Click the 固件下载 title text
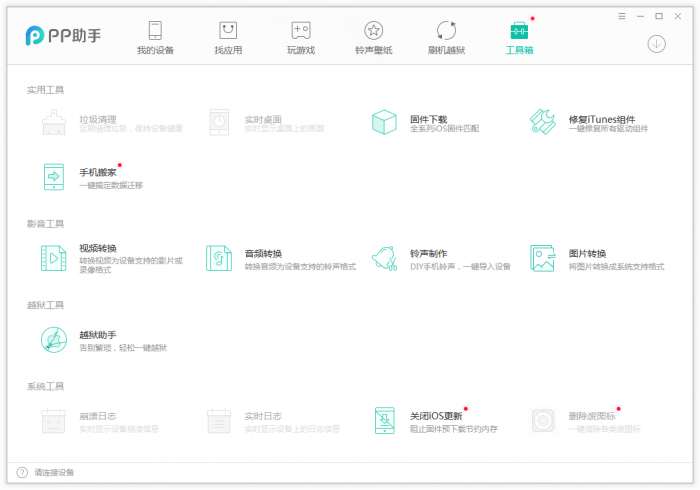This screenshot has height=490, width=700. [429, 119]
